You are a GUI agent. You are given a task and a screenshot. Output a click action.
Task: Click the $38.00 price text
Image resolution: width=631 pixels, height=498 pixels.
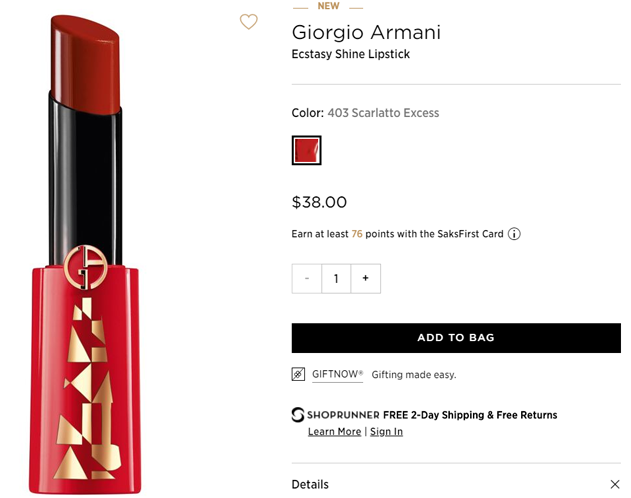[319, 202]
